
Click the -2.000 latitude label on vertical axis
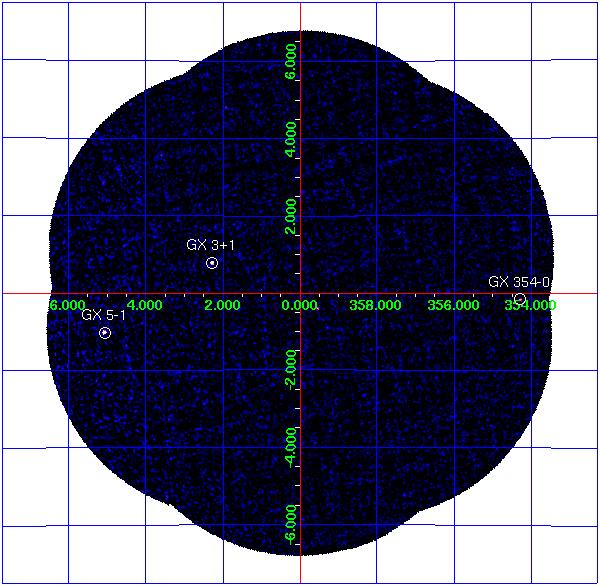[x=291, y=369]
